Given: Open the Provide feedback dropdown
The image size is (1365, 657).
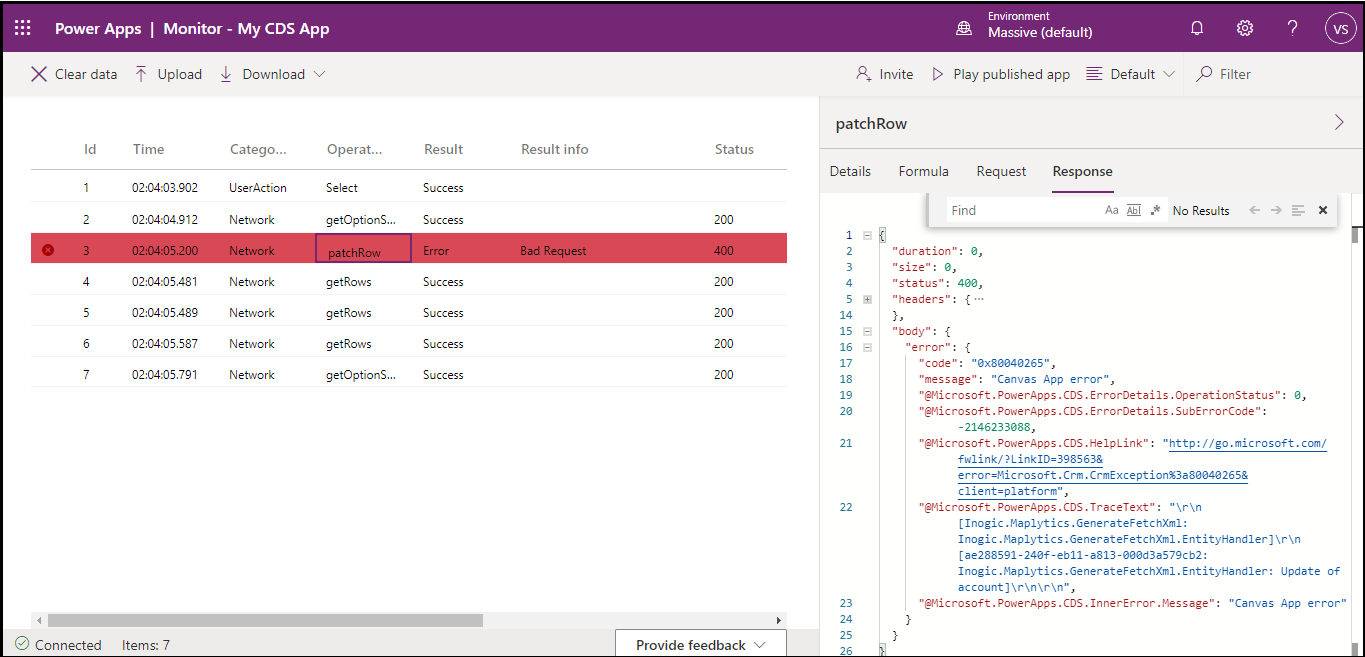Looking at the screenshot, I should click(x=701, y=644).
